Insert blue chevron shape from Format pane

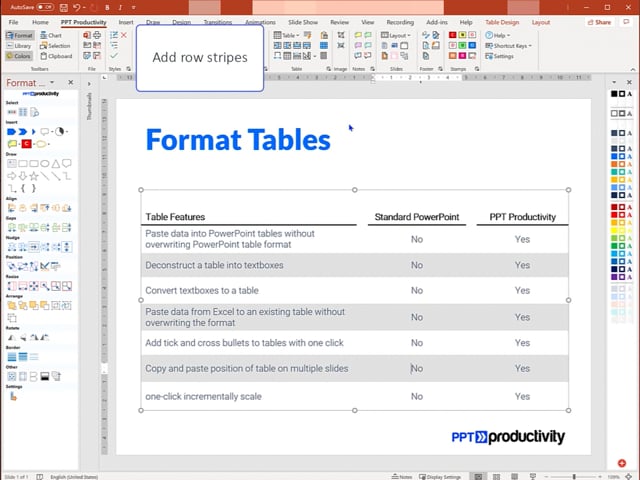(x=22, y=131)
